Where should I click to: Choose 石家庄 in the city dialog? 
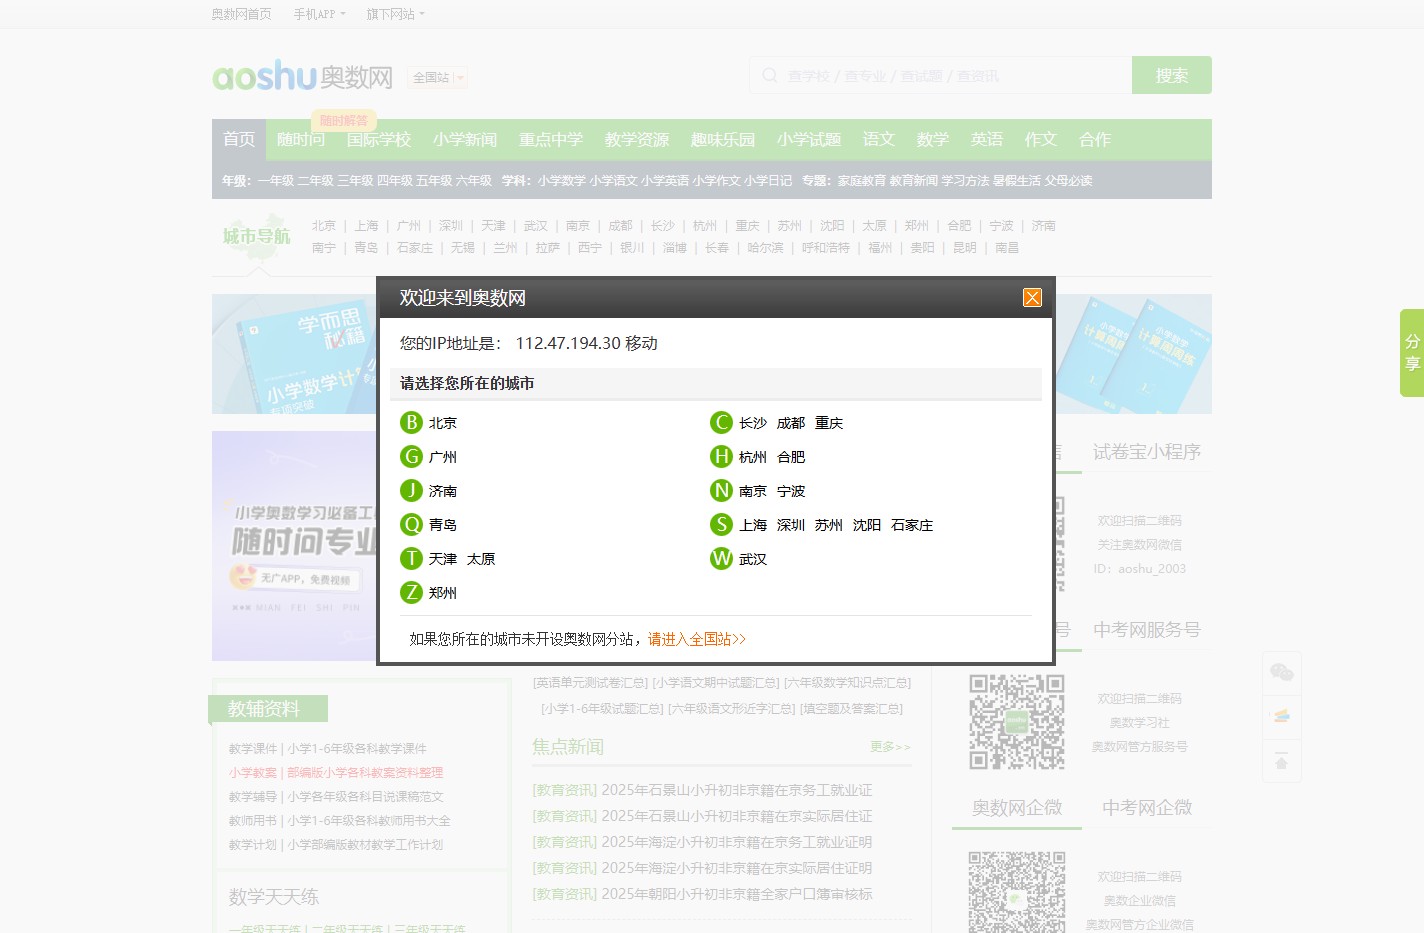(912, 525)
